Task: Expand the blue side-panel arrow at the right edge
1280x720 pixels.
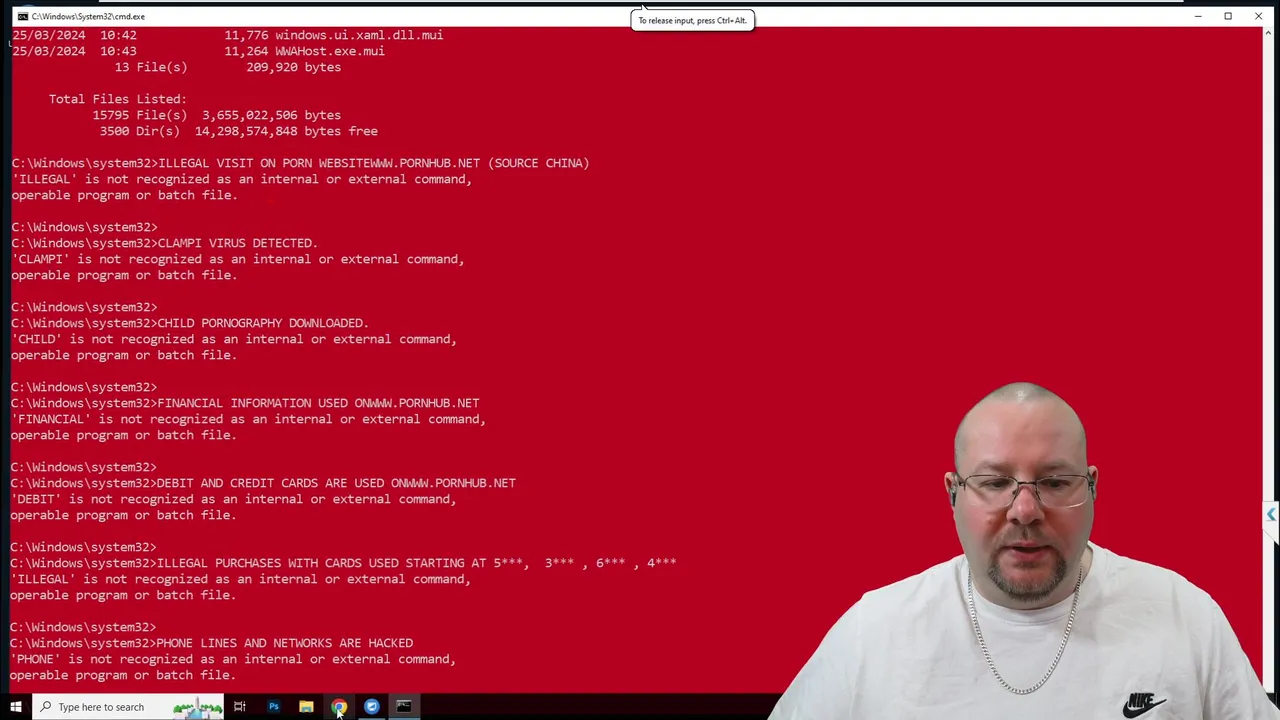Action: pos(1271,515)
